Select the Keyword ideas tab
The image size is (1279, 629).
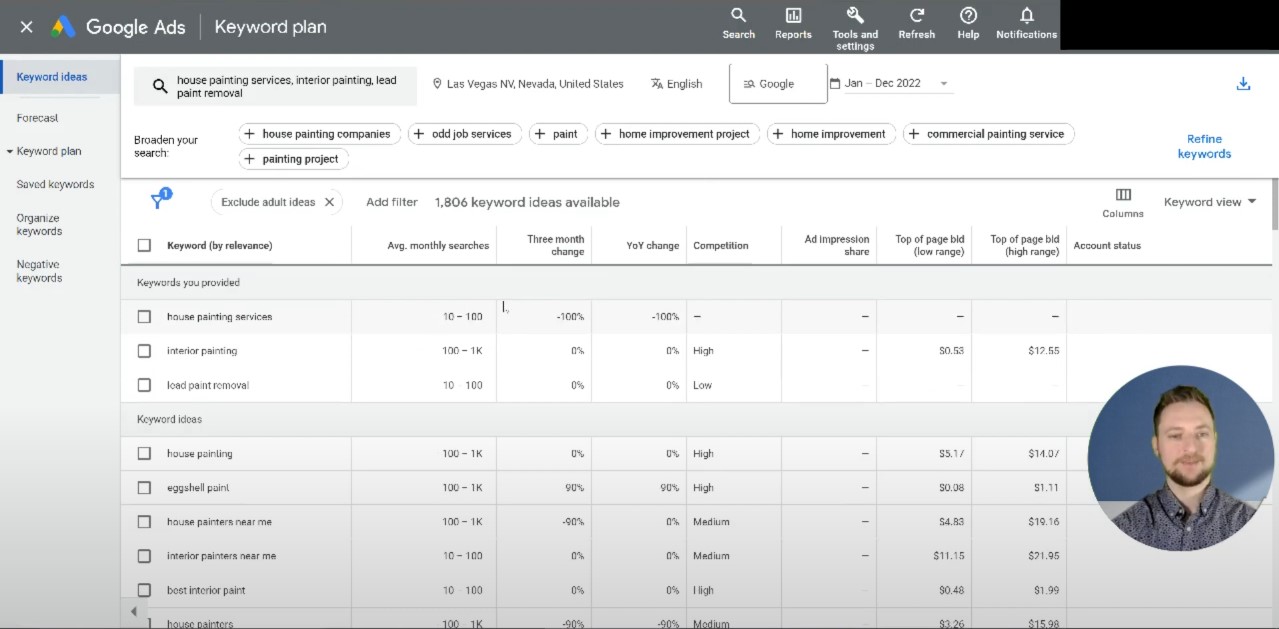click(x=52, y=77)
